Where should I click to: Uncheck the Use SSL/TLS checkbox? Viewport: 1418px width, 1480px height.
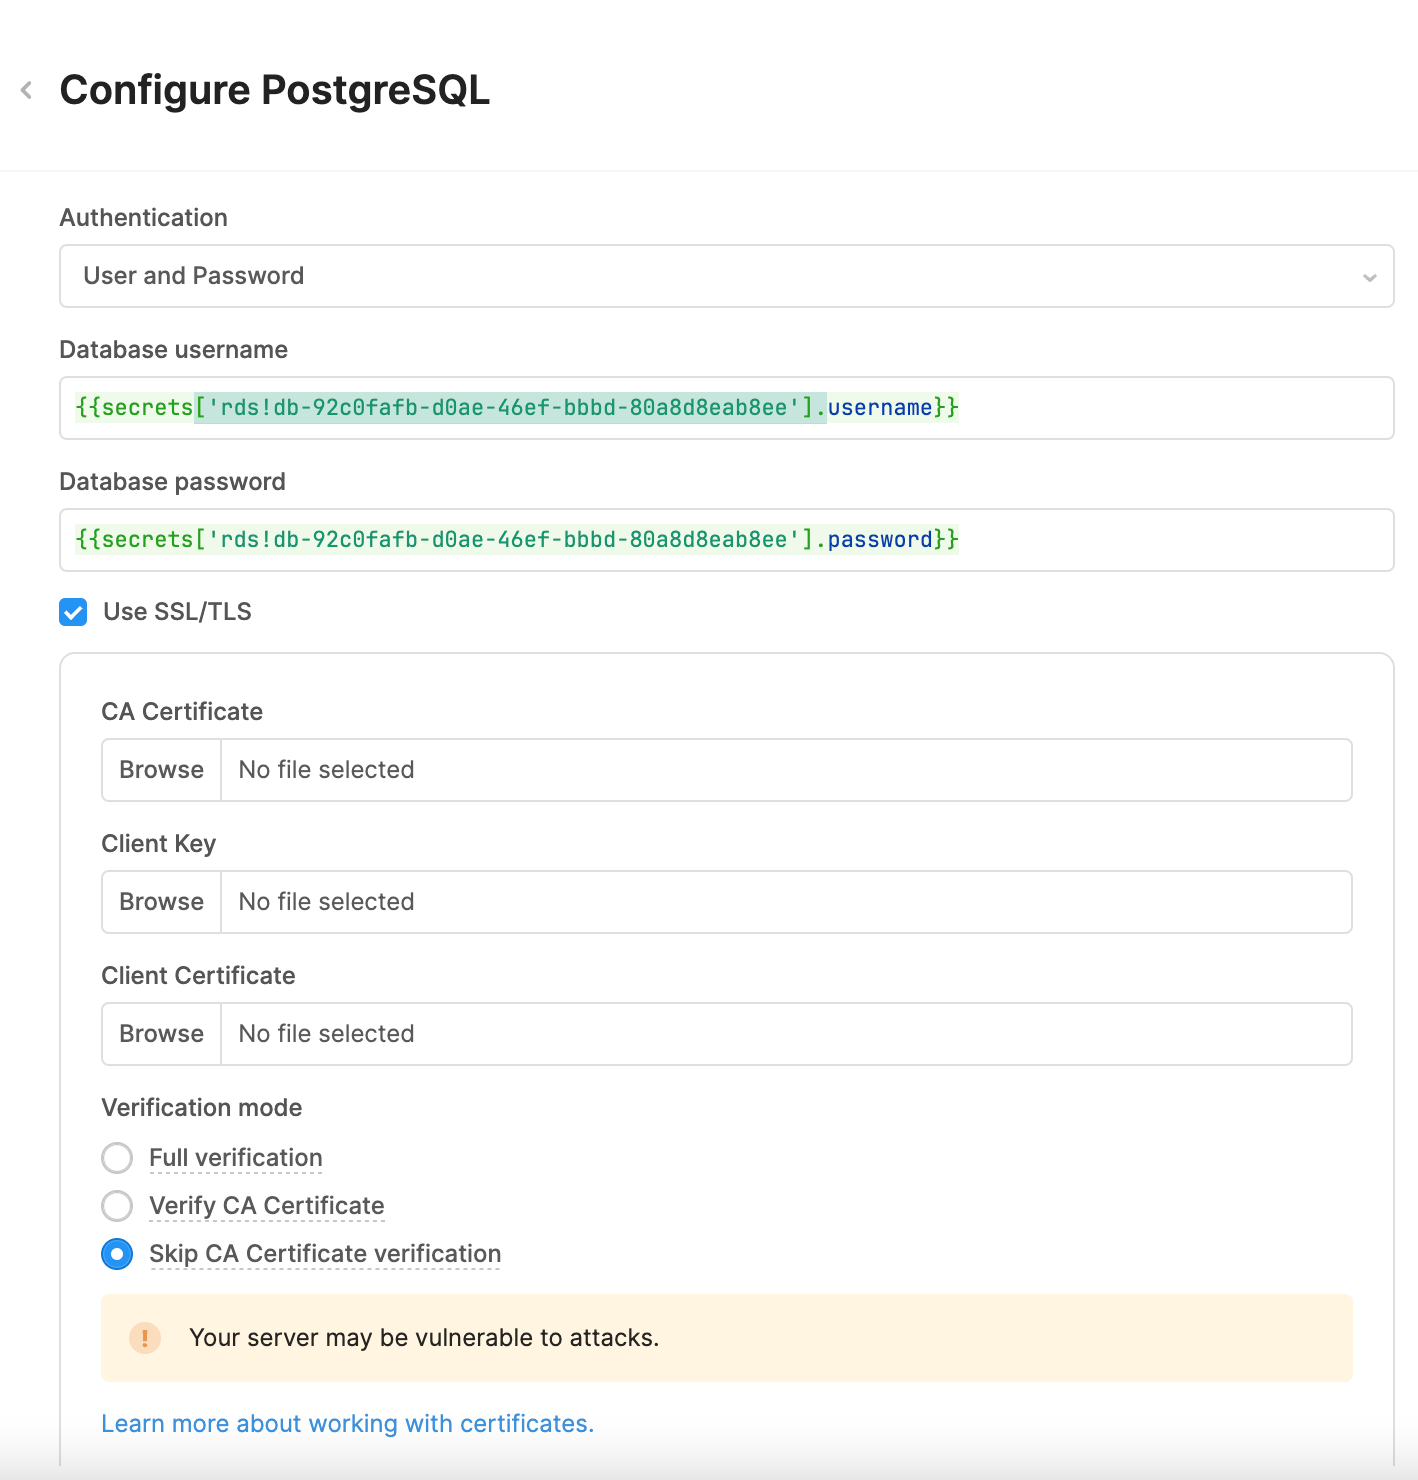coord(73,612)
